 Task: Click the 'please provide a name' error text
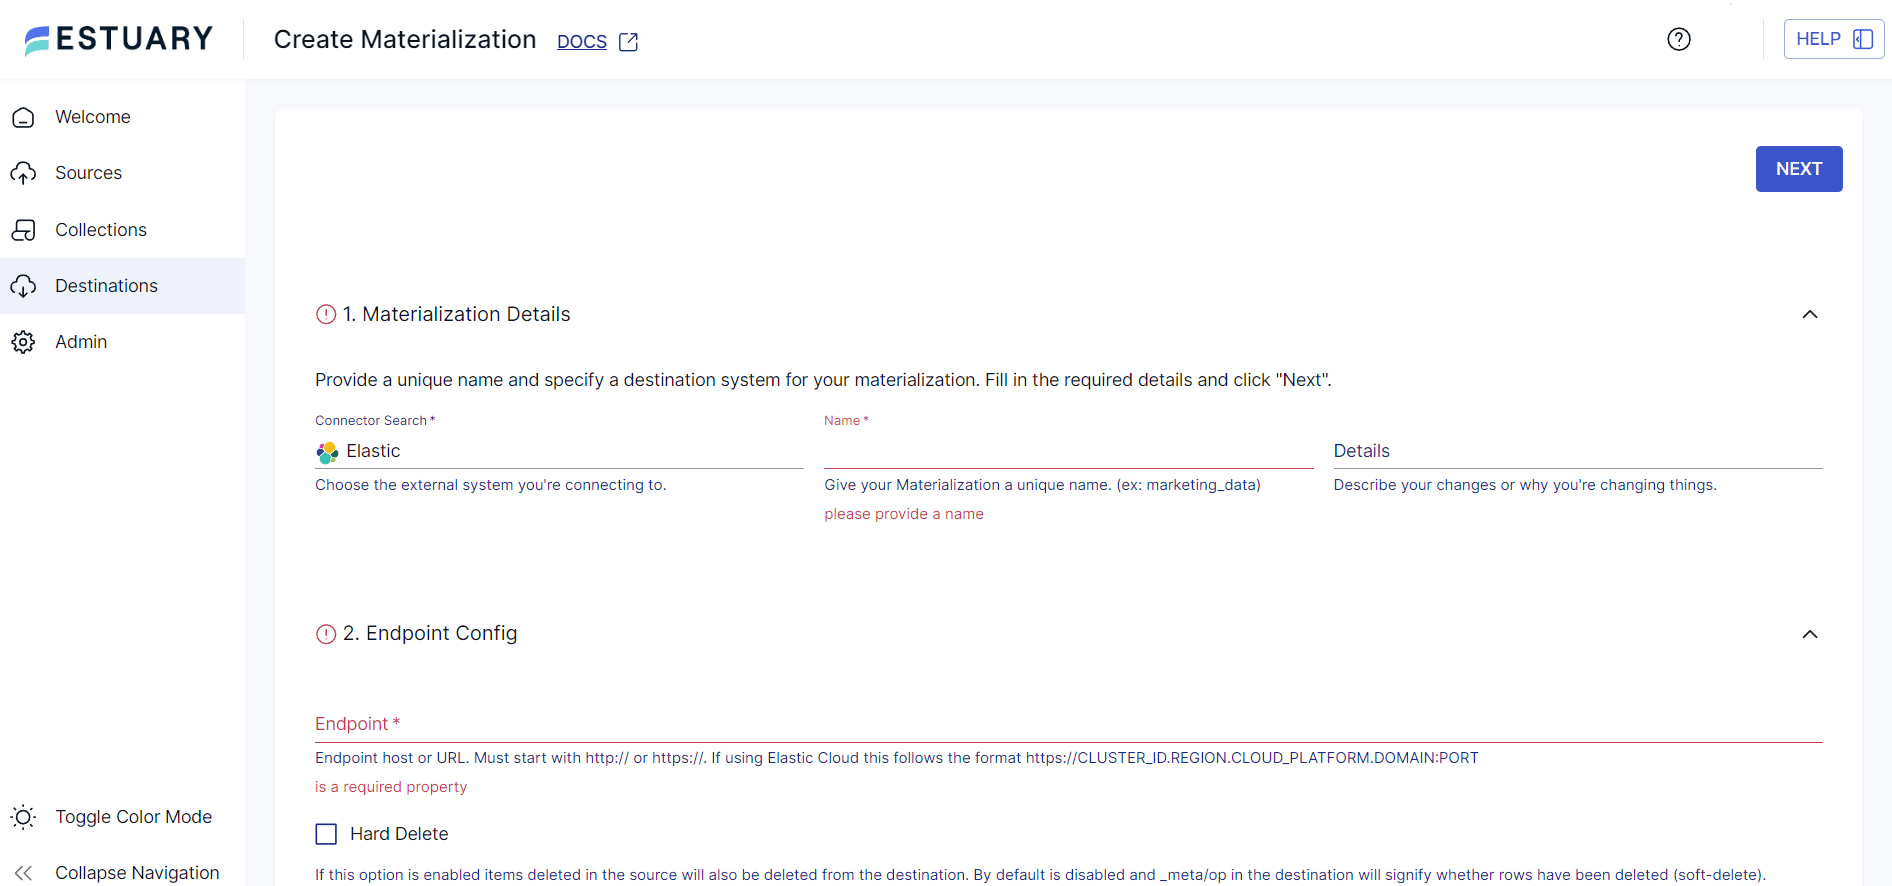[904, 514]
